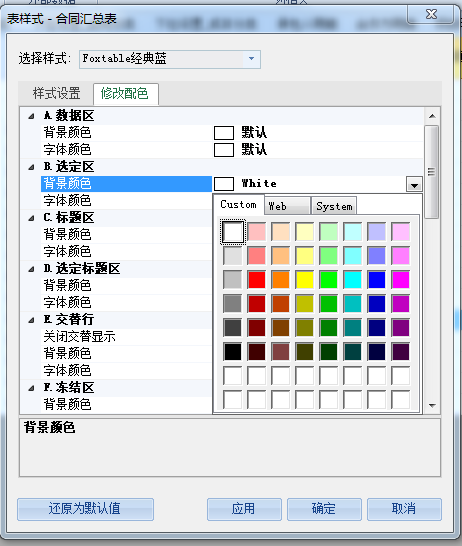Screen dimensions: 462x546
Task: Click the 还原为默认值 button
Action: pyautogui.click(x=85, y=509)
